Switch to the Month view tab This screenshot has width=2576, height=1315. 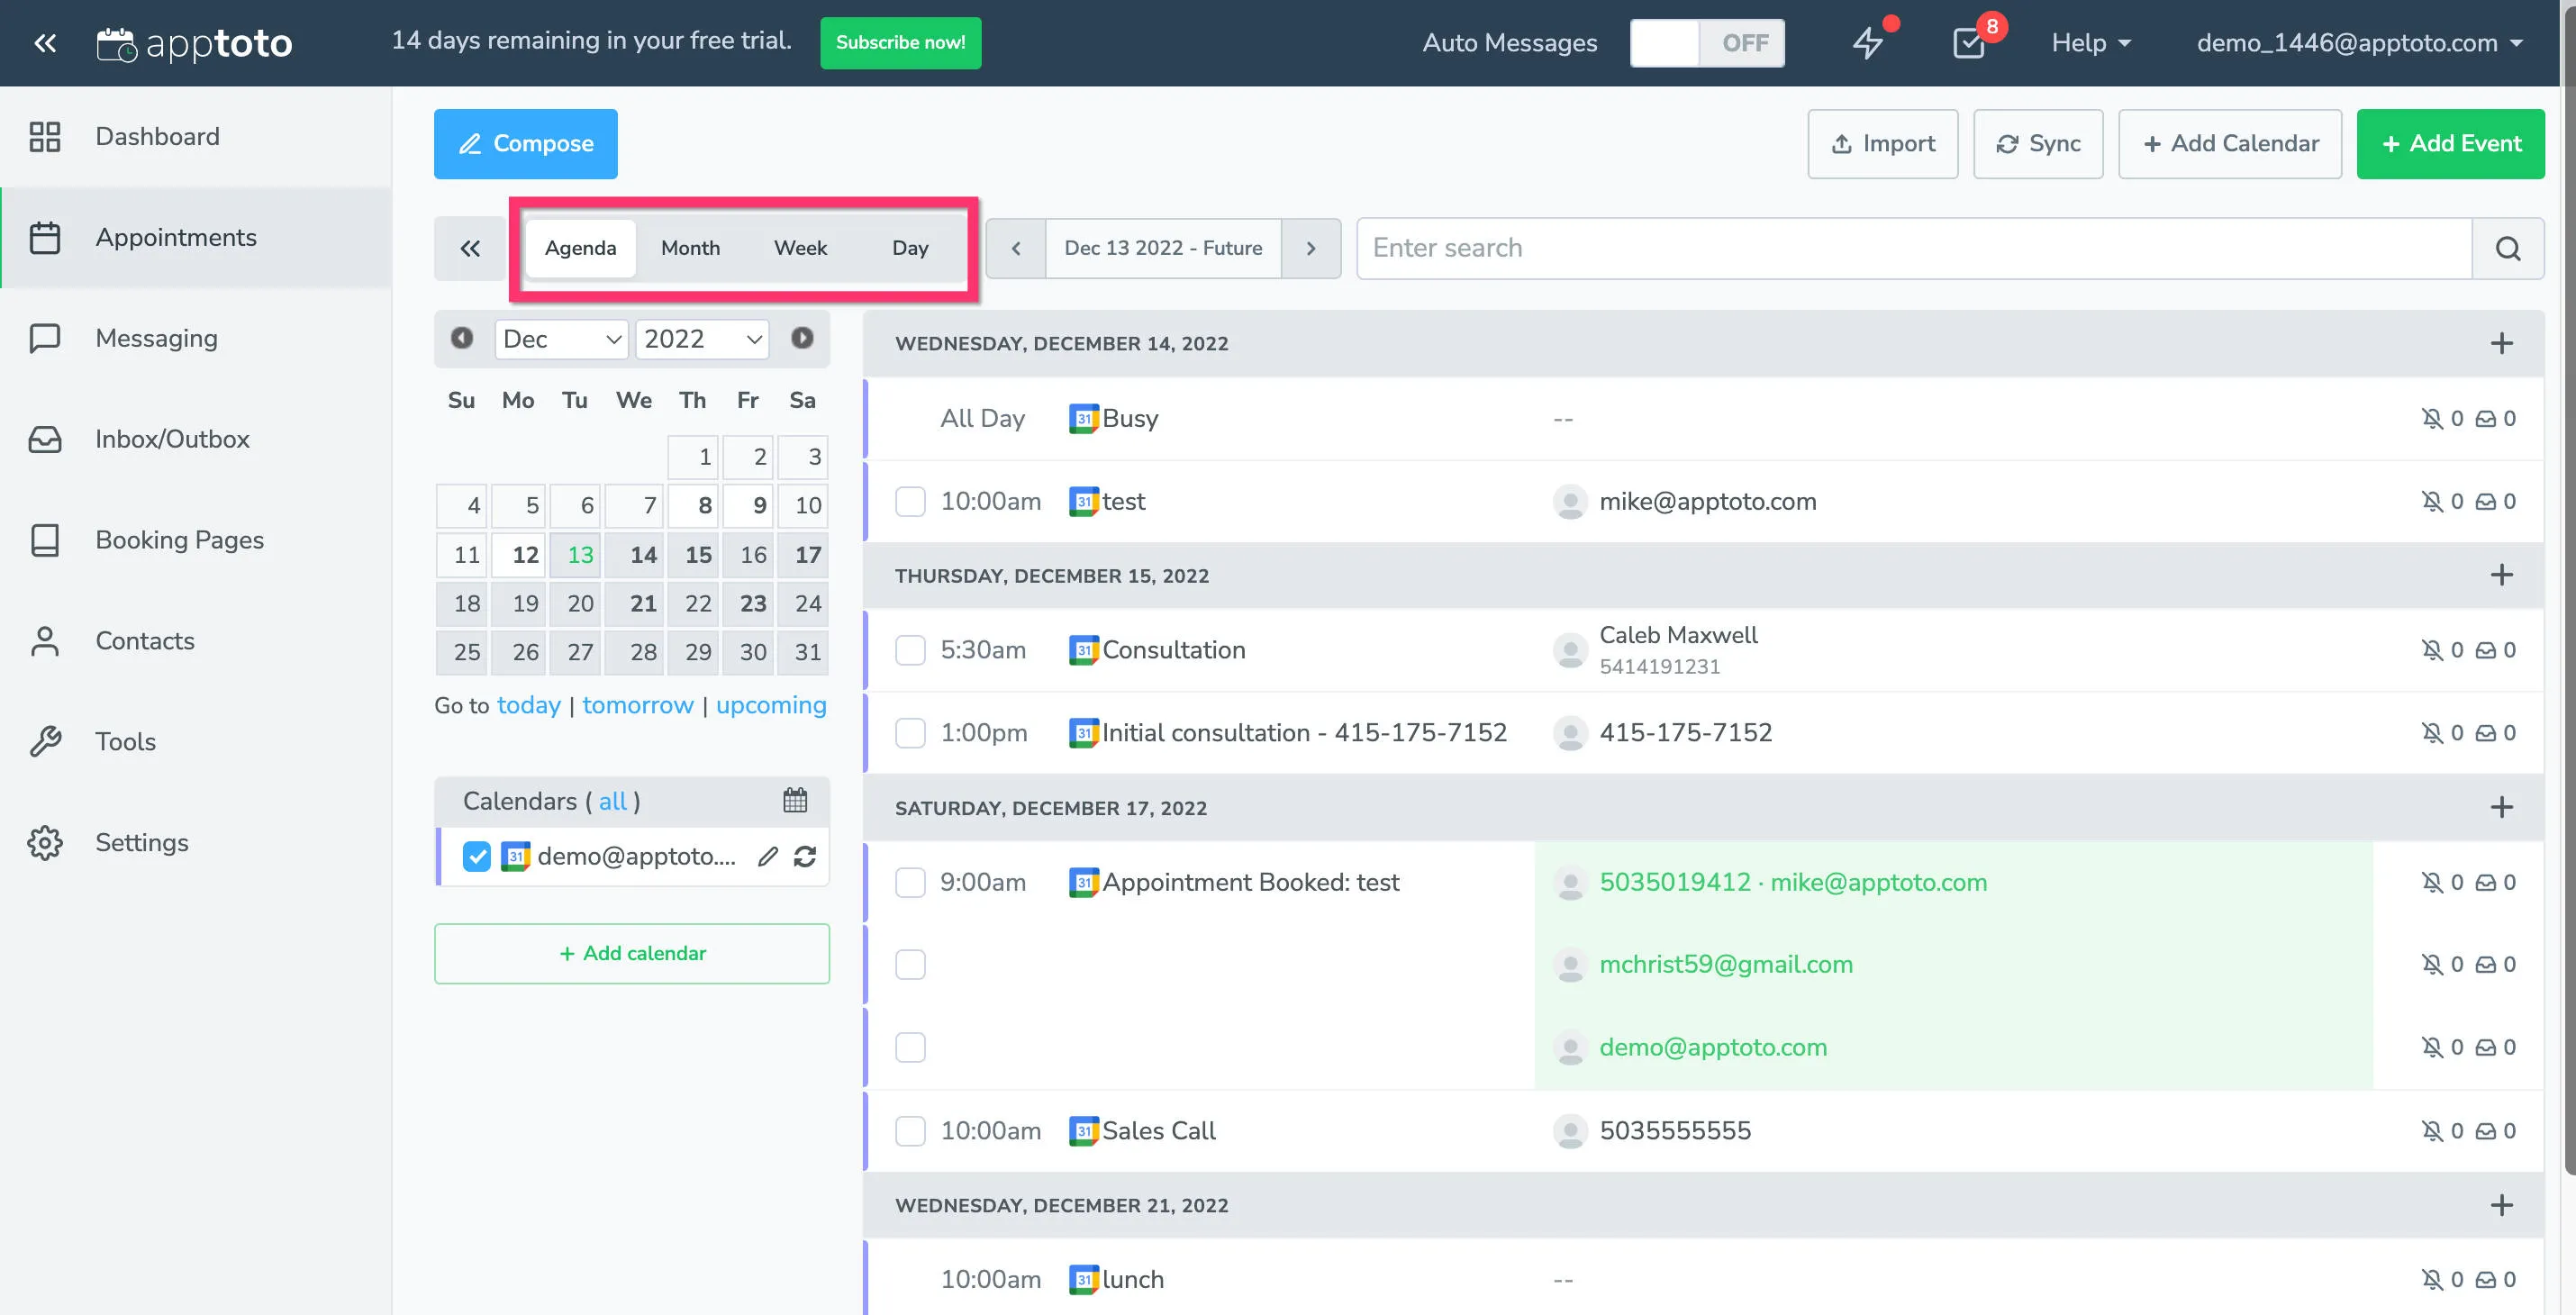point(690,248)
